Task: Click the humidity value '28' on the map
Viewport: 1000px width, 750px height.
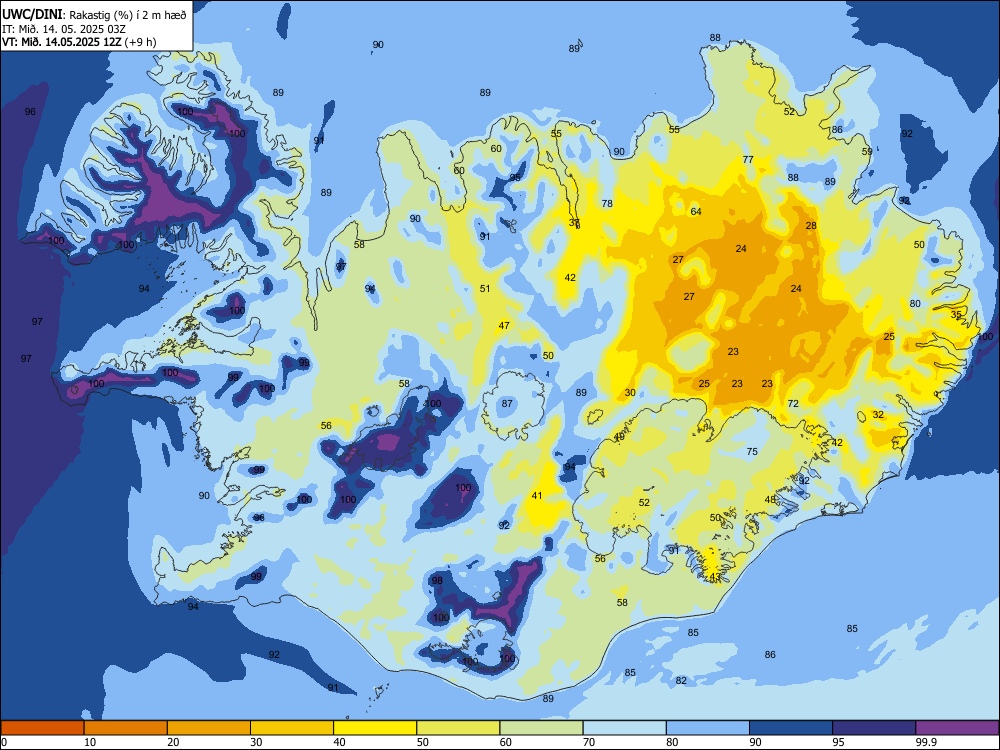Action: click(x=811, y=226)
